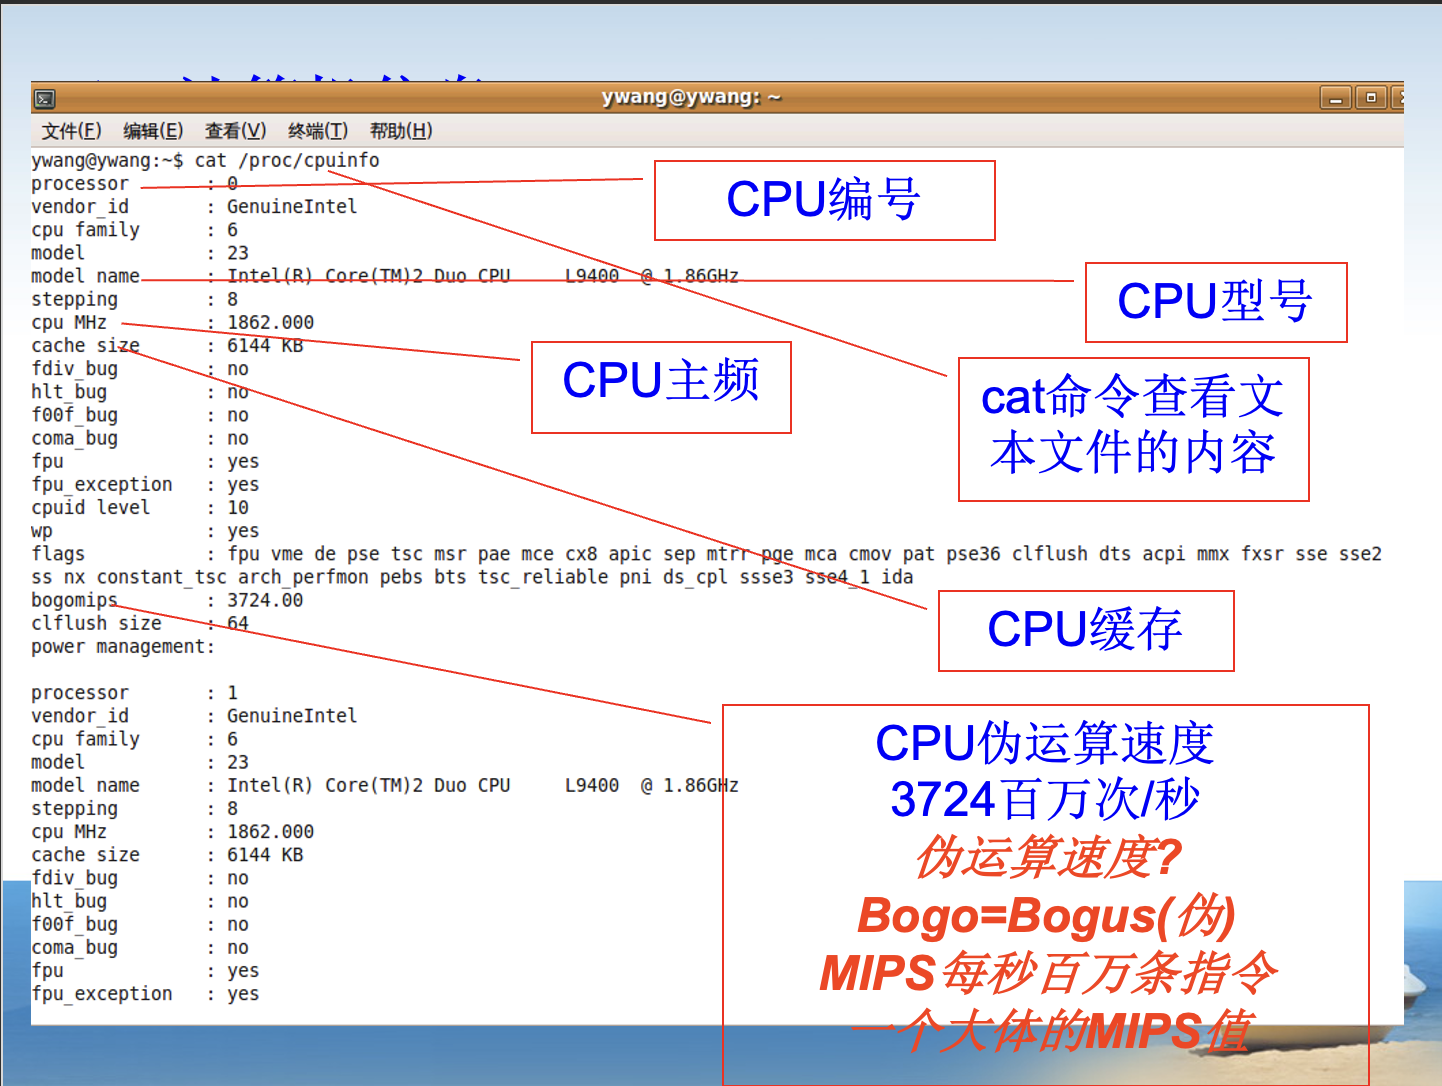Click the terminal icon in title bar
The height and width of the screenshot is (1086, 1442).
tap(44, 98)
